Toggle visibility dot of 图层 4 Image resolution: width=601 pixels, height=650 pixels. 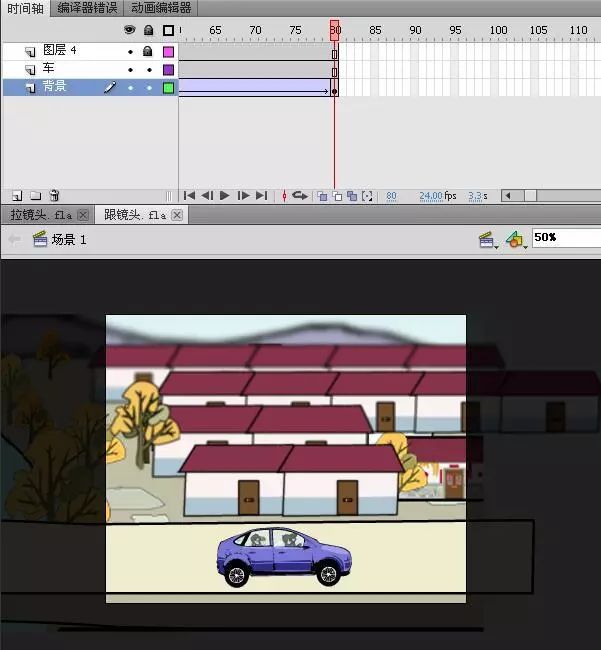pyautogui.click(x=131, y=52)
